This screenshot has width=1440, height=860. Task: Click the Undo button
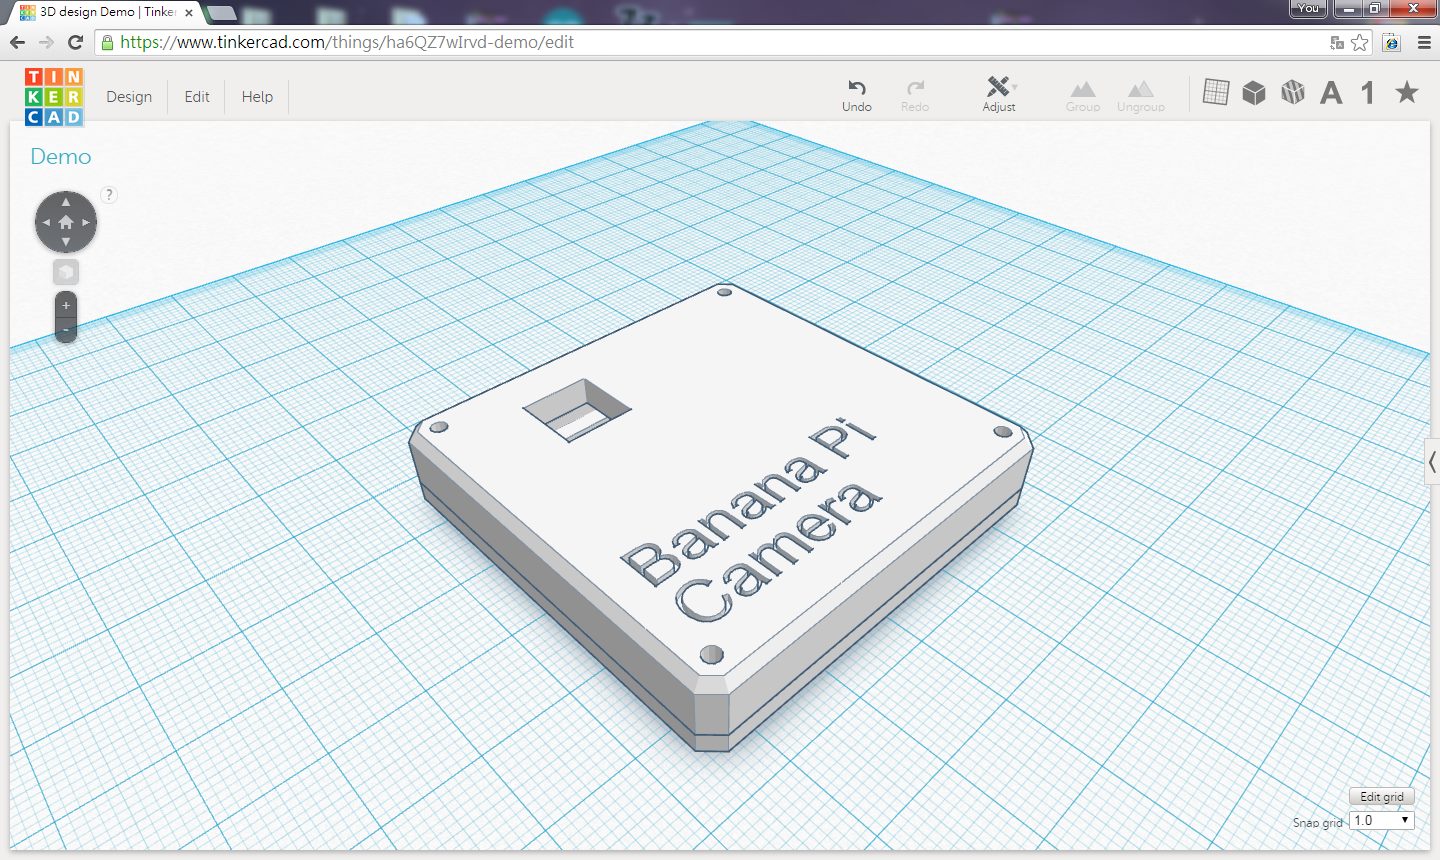(857, 95)
